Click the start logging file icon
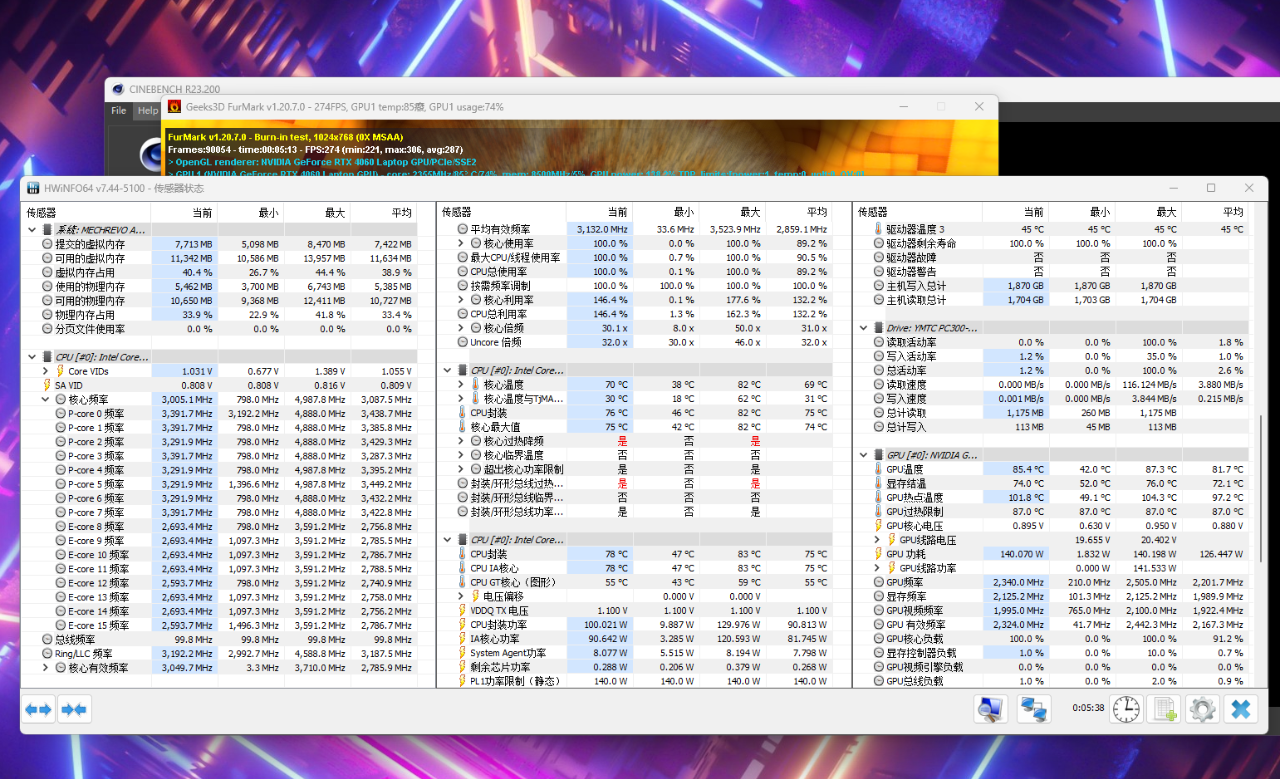 1163,710
